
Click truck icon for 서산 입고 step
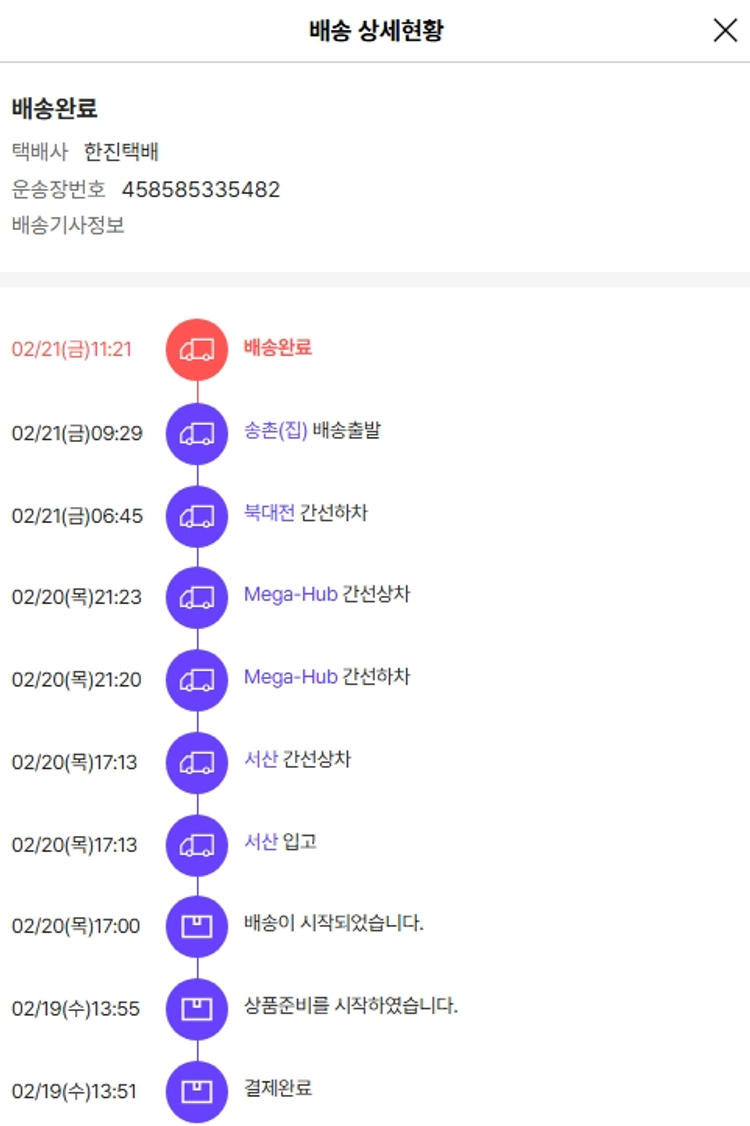197,844
